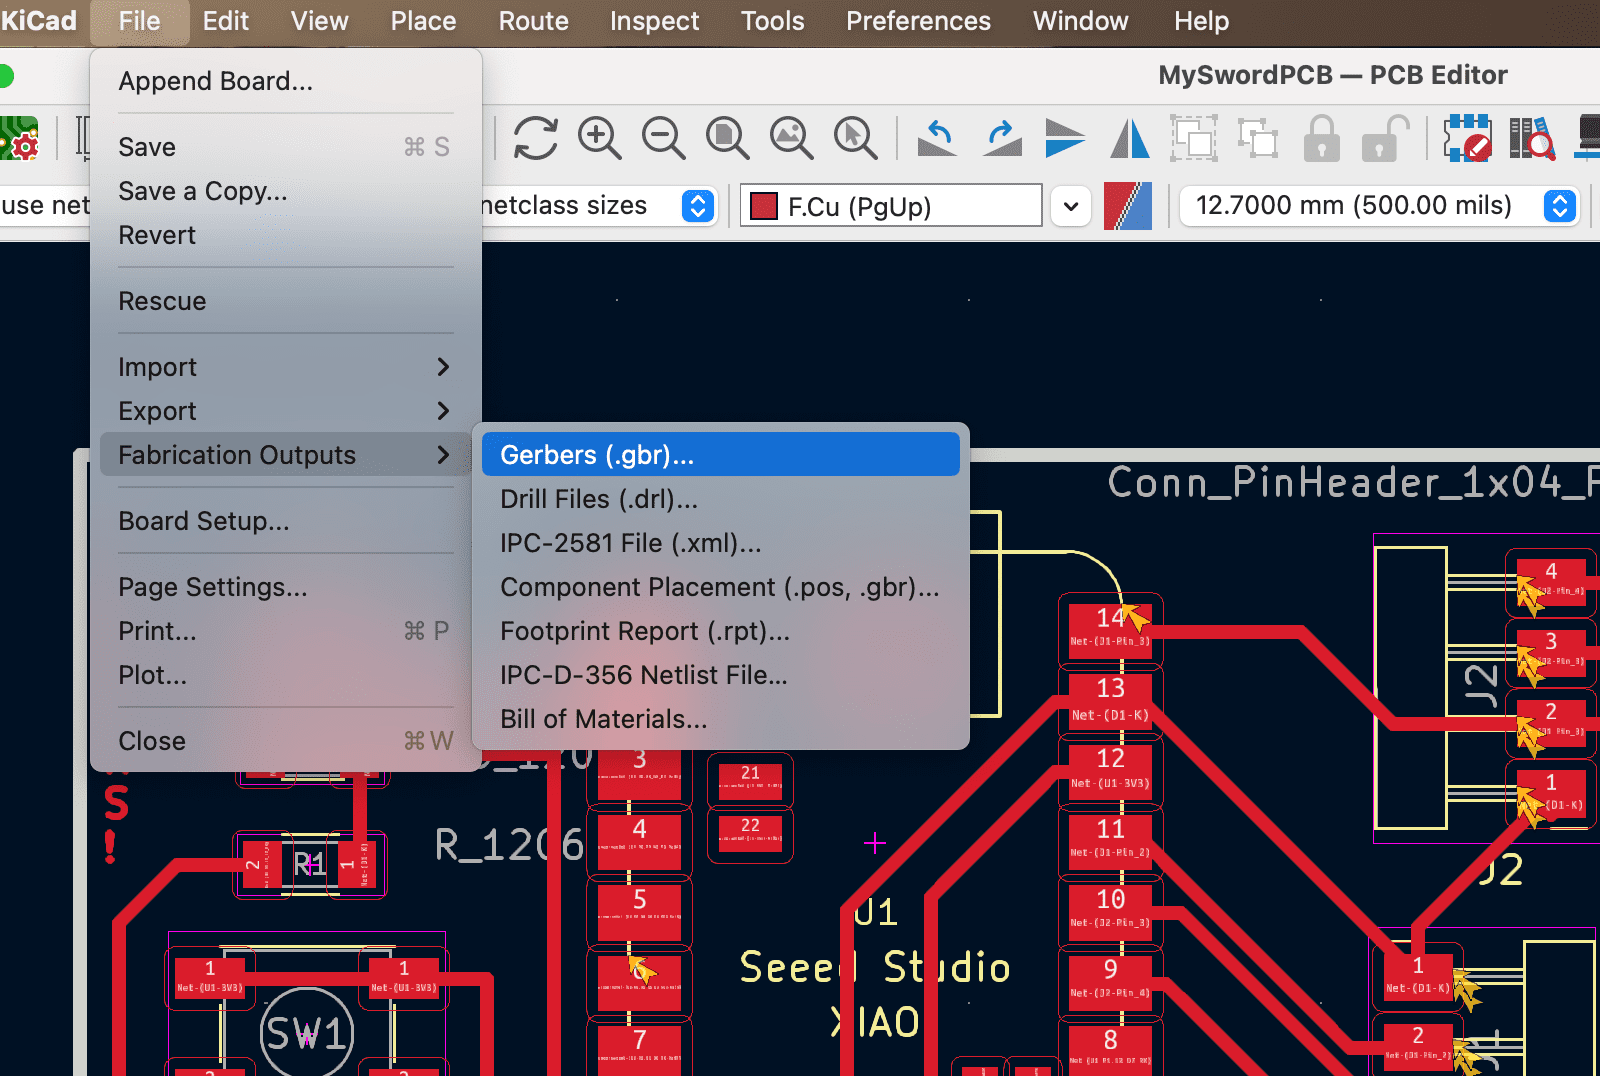Click the Group items icon
This screenshot has width=1600, height=1076.
tap(1194, 138)
